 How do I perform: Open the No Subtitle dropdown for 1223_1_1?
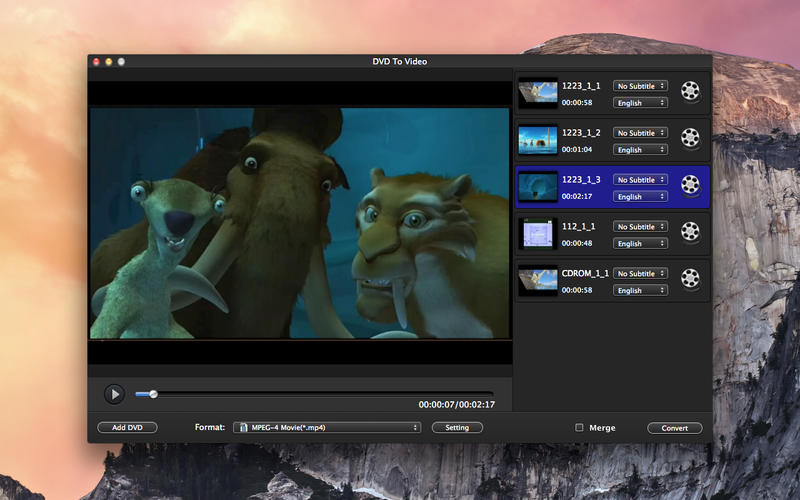[x=641, y=86]
